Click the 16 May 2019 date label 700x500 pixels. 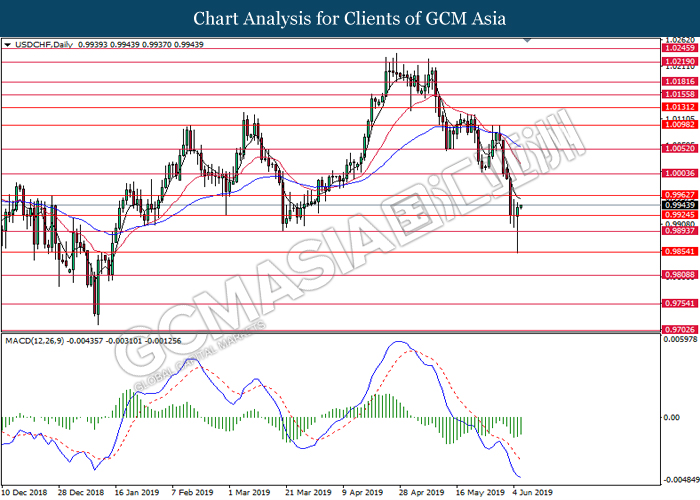479,492
